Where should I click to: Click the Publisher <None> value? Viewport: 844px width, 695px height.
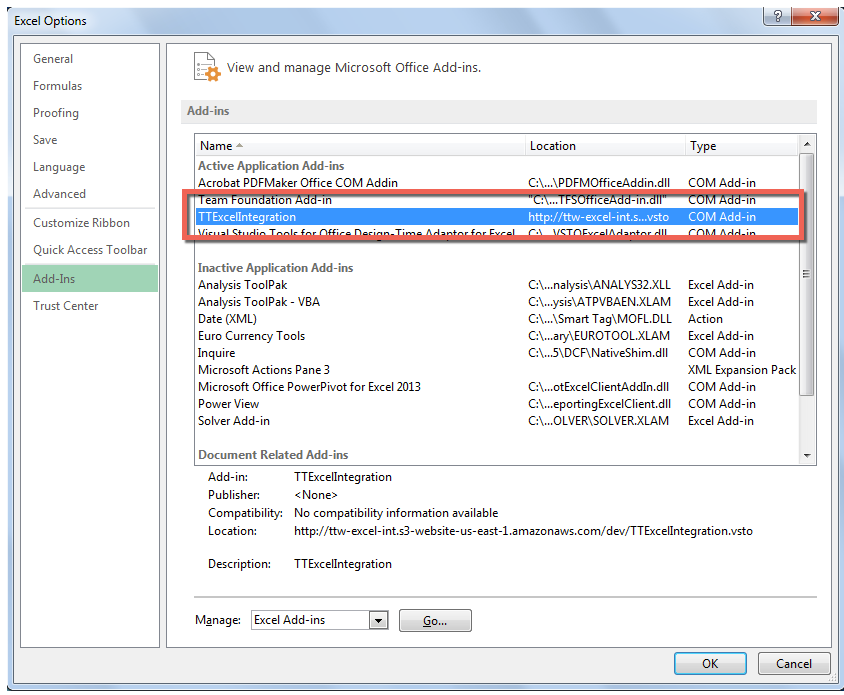(x=315, y=495)
